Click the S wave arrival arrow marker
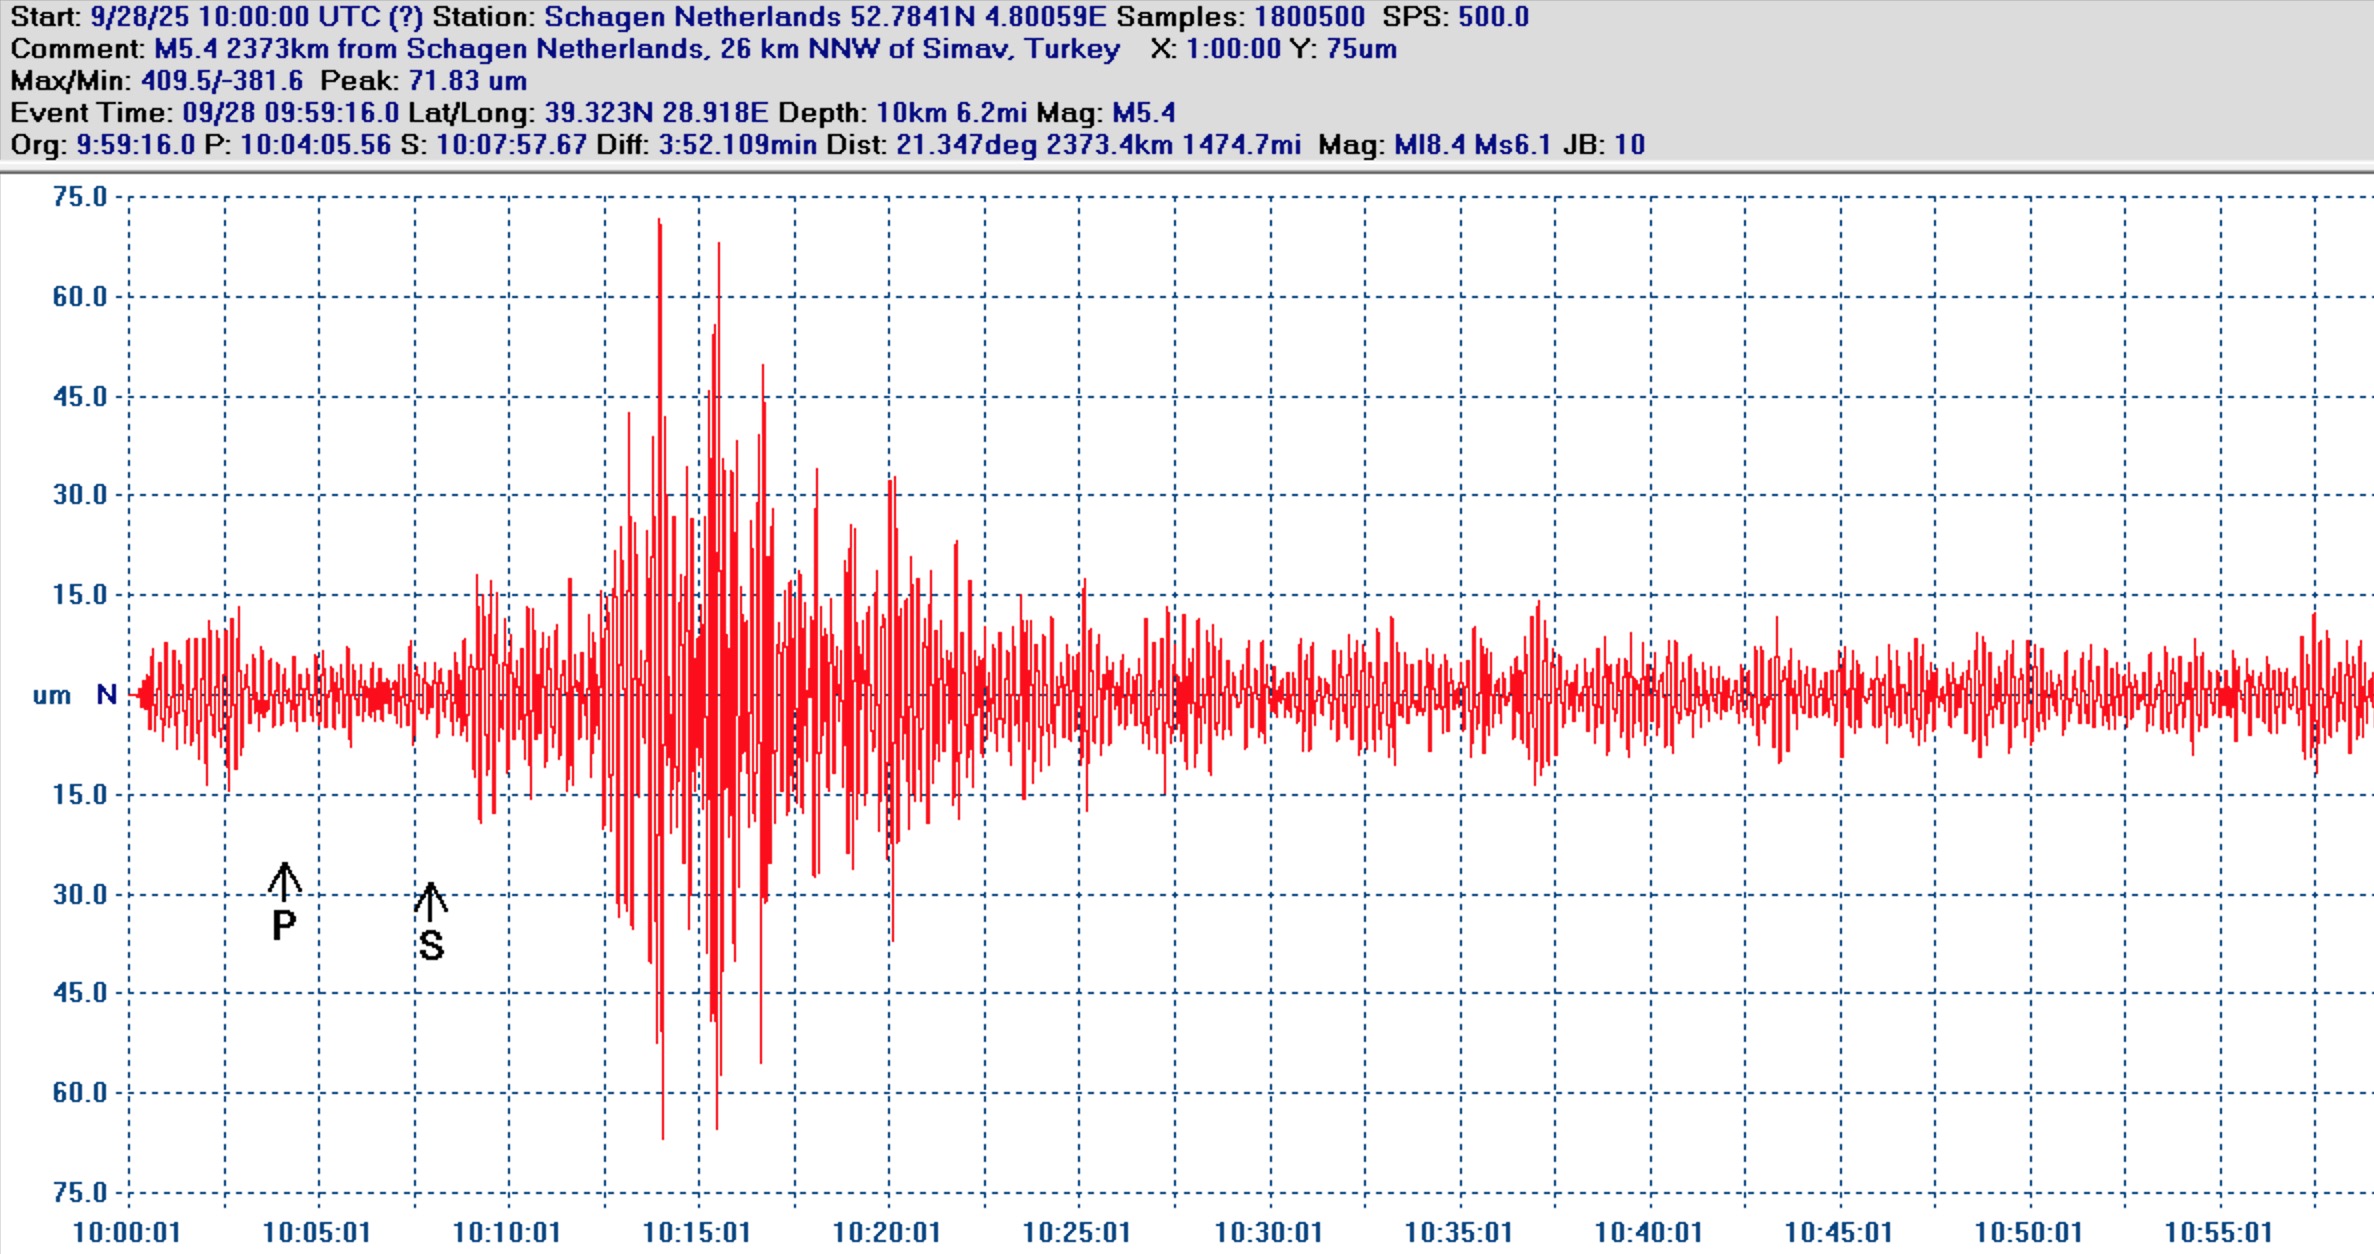The image size is (2374, 1254). (430, 900)
